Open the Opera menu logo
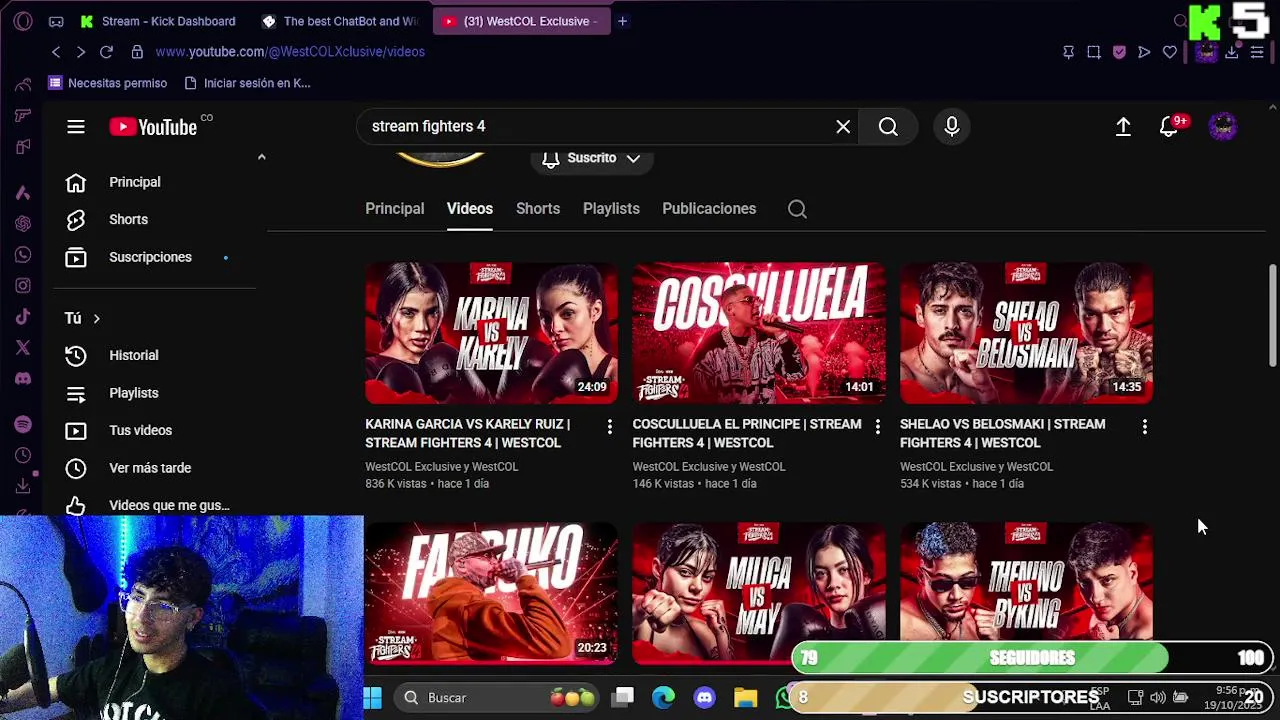 (23, 21)
